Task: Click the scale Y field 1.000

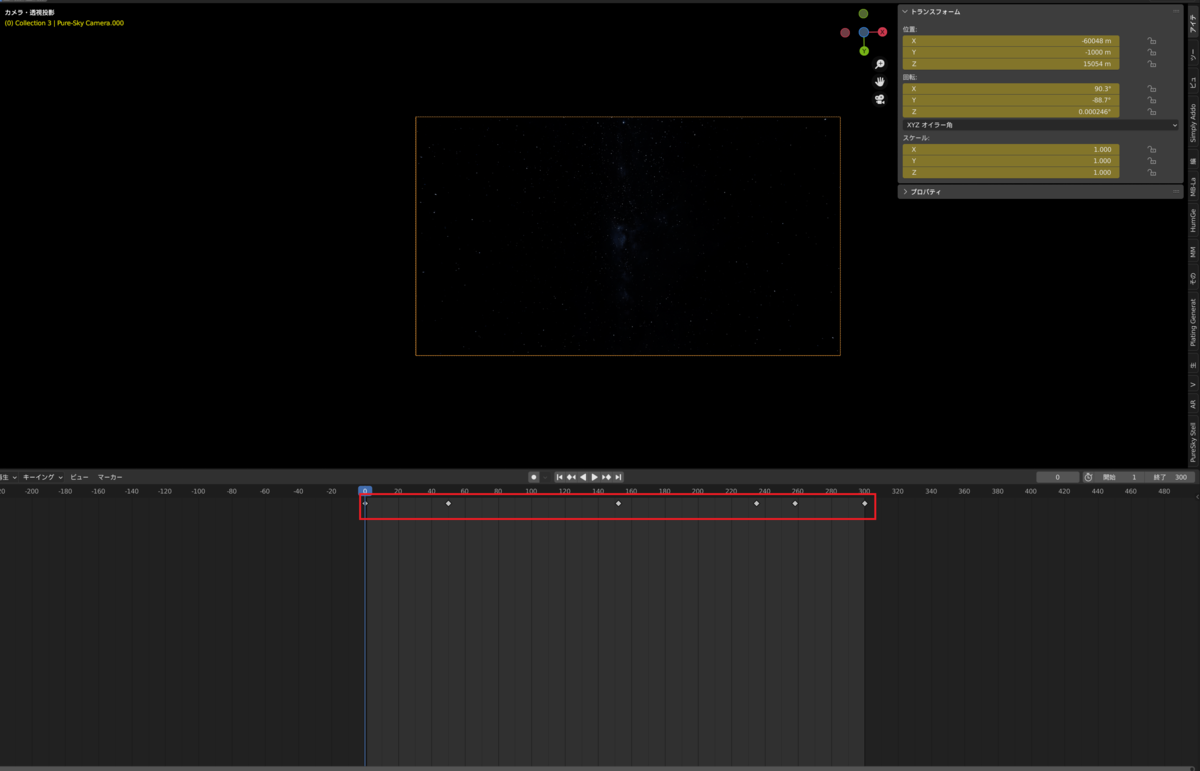Action: tap(1011, 161)
